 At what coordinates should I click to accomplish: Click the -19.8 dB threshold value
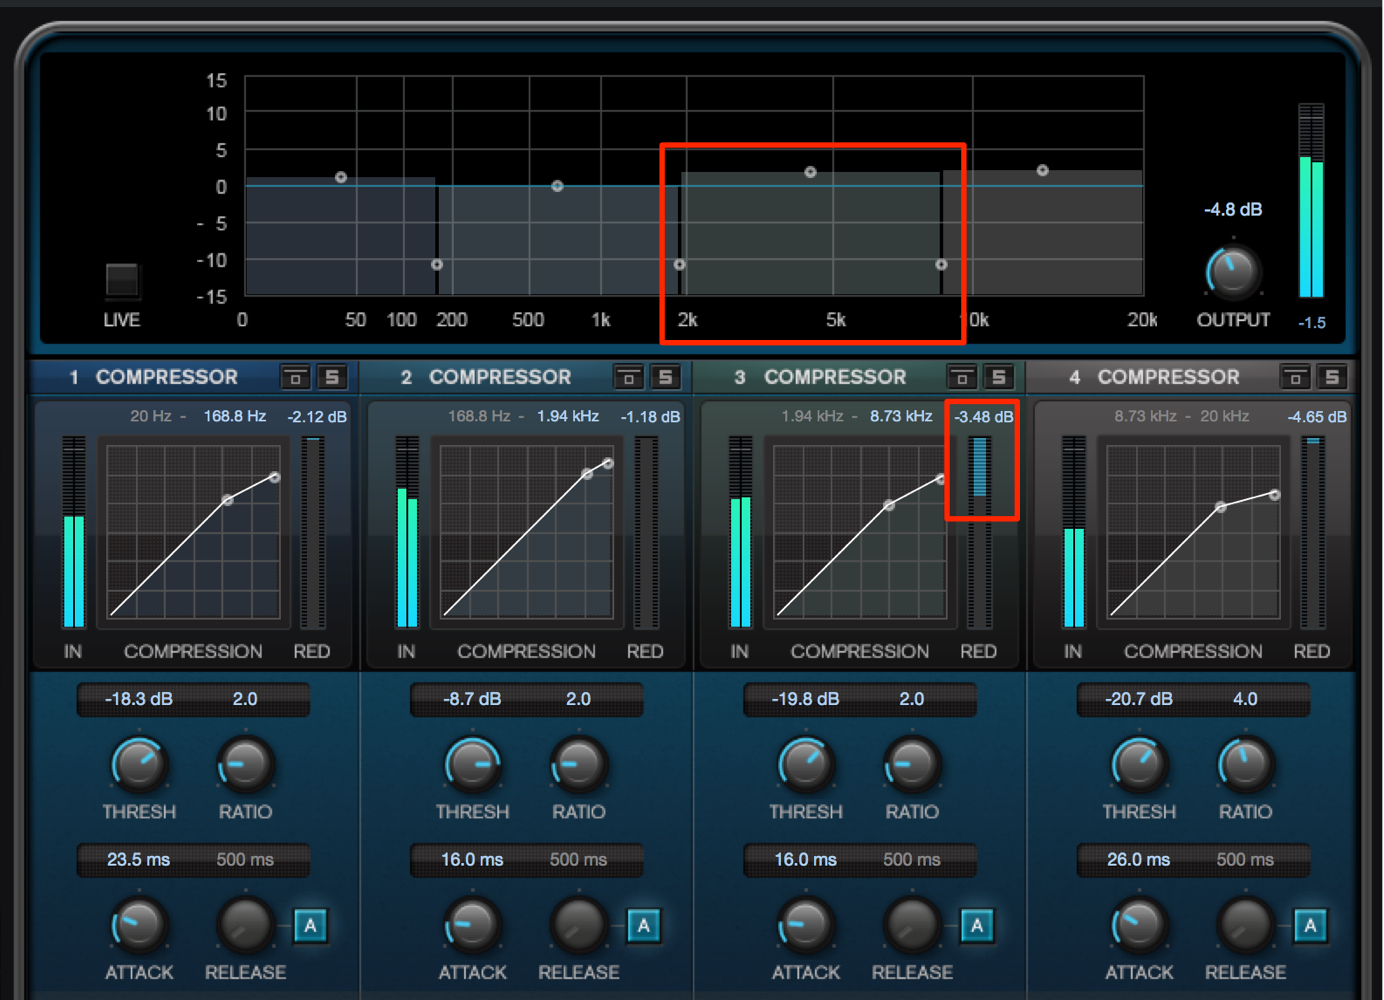(806, 699)
